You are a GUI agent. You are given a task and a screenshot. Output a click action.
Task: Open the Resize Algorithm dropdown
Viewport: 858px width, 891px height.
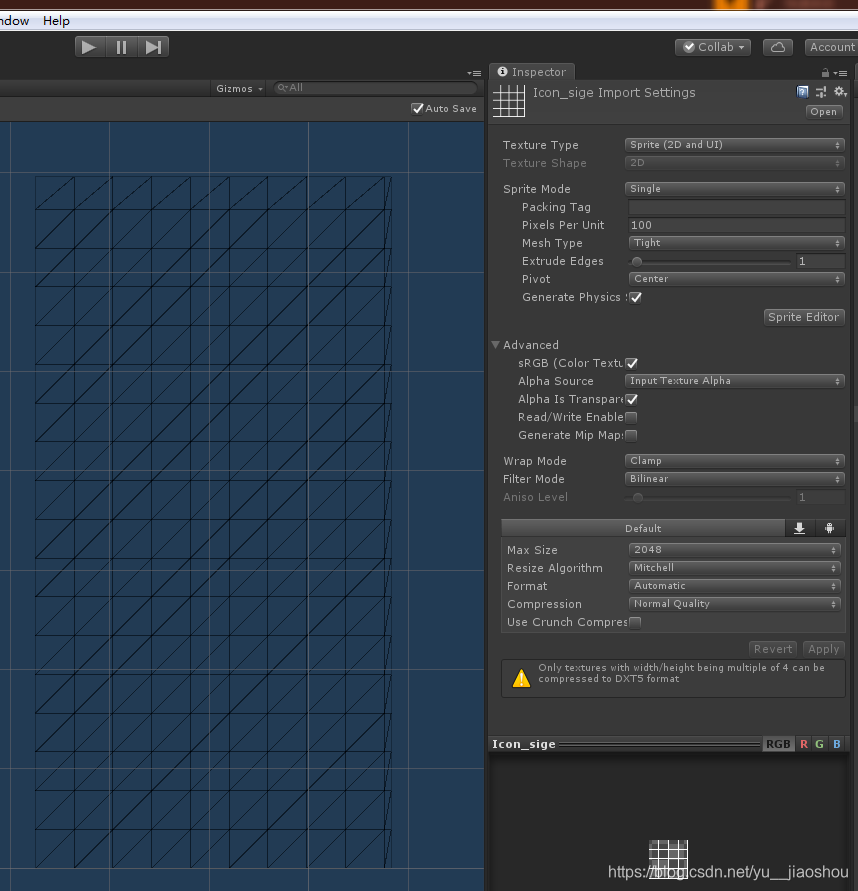pos(735,568)
